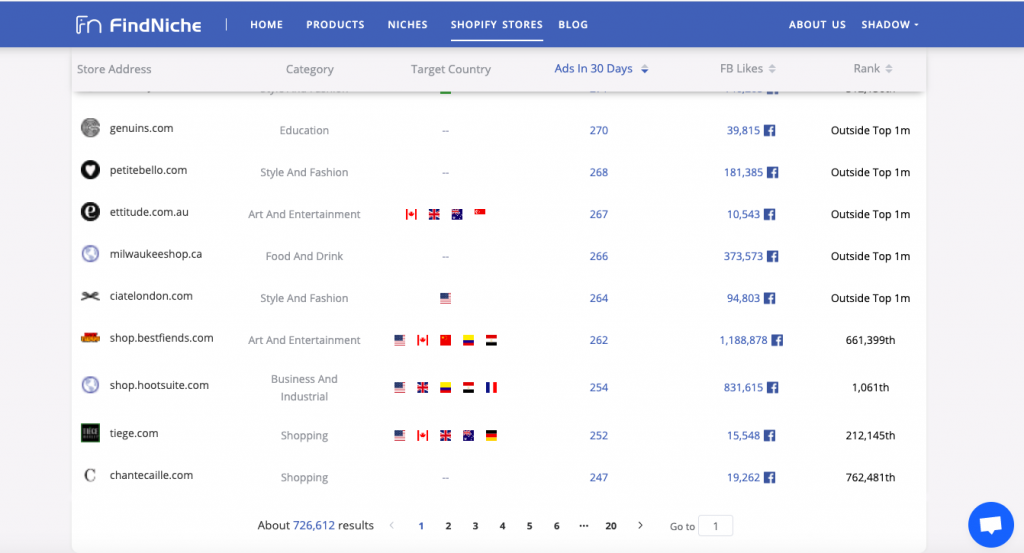Go to pagination page 5

(530, 526)
